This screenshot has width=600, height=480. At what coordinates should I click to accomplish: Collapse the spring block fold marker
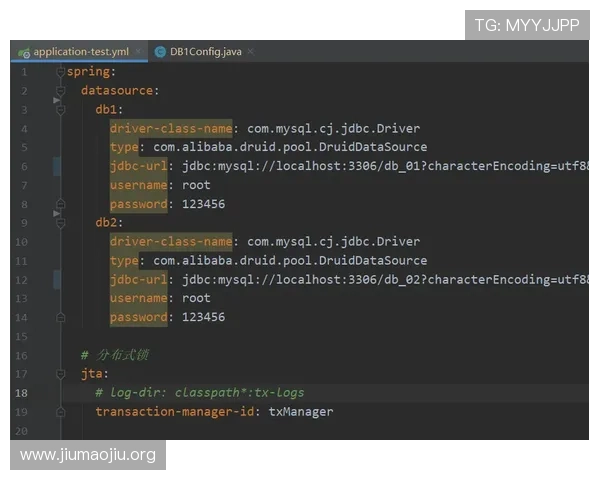point(60,72)
